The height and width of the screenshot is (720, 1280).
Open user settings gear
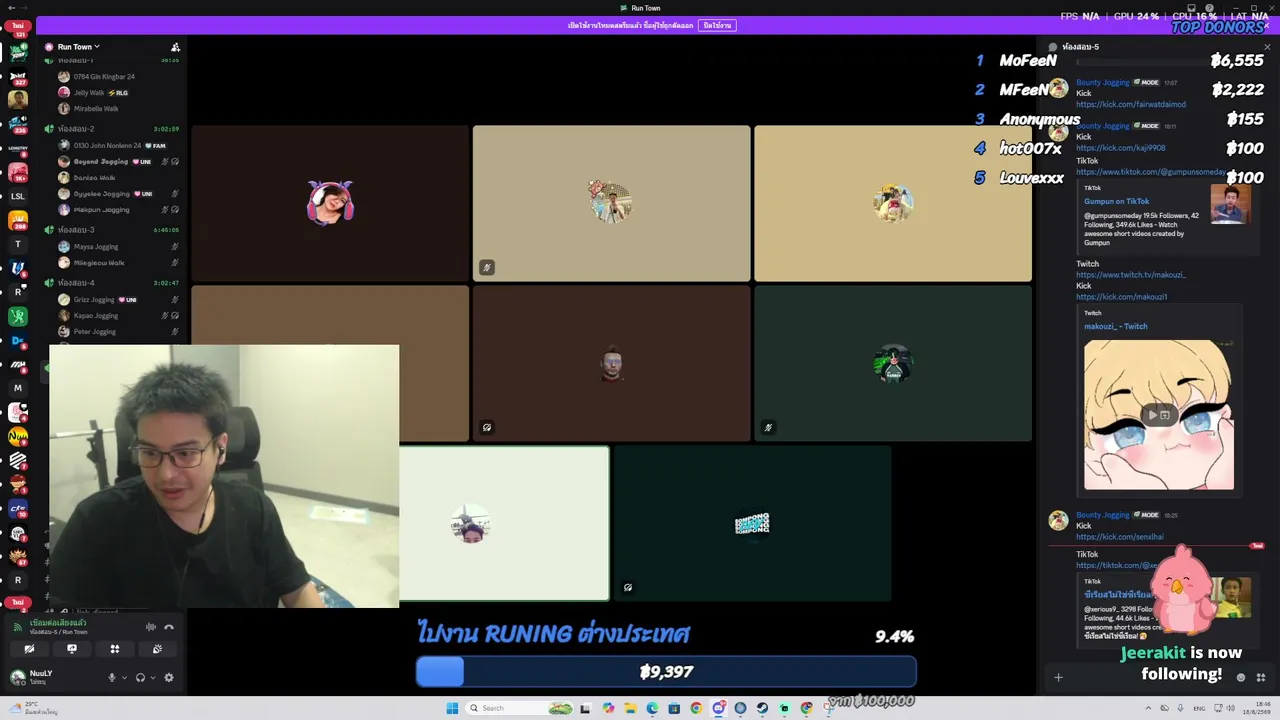[169, 677]
